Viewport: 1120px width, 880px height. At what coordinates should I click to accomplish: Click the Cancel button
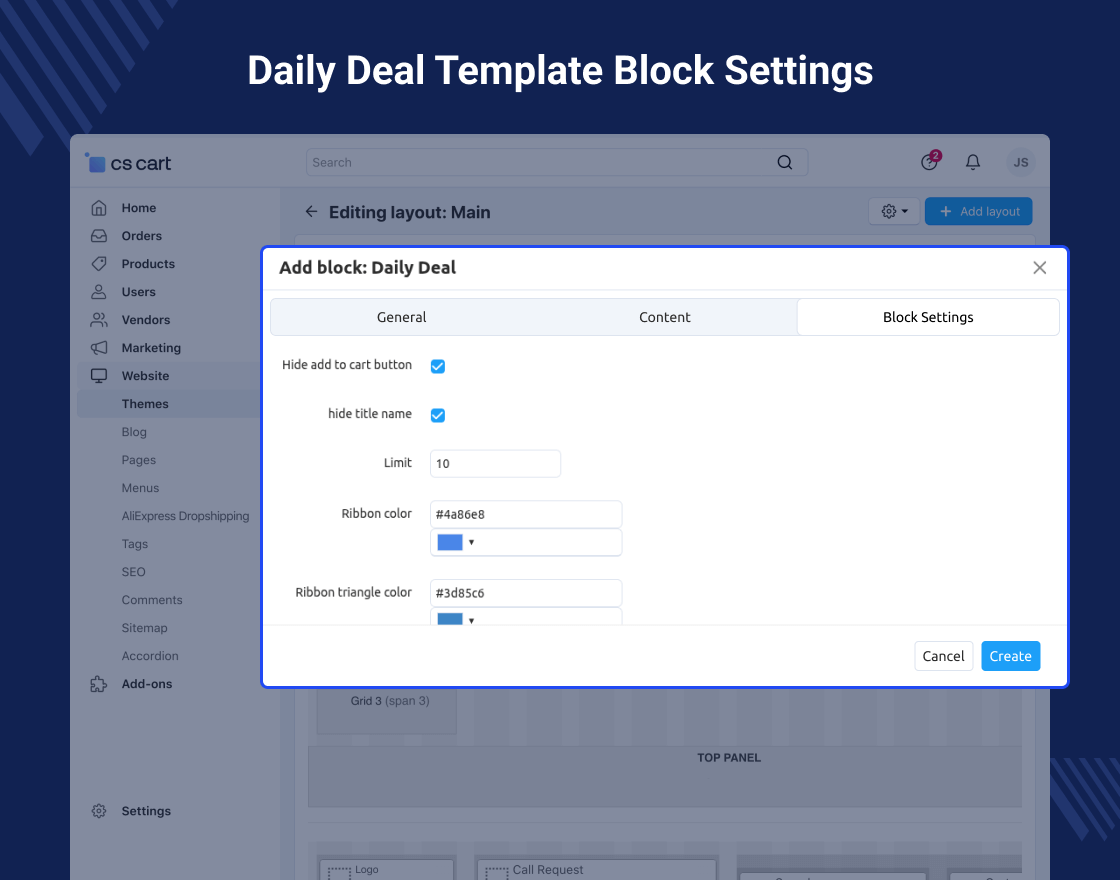[943, 656]
